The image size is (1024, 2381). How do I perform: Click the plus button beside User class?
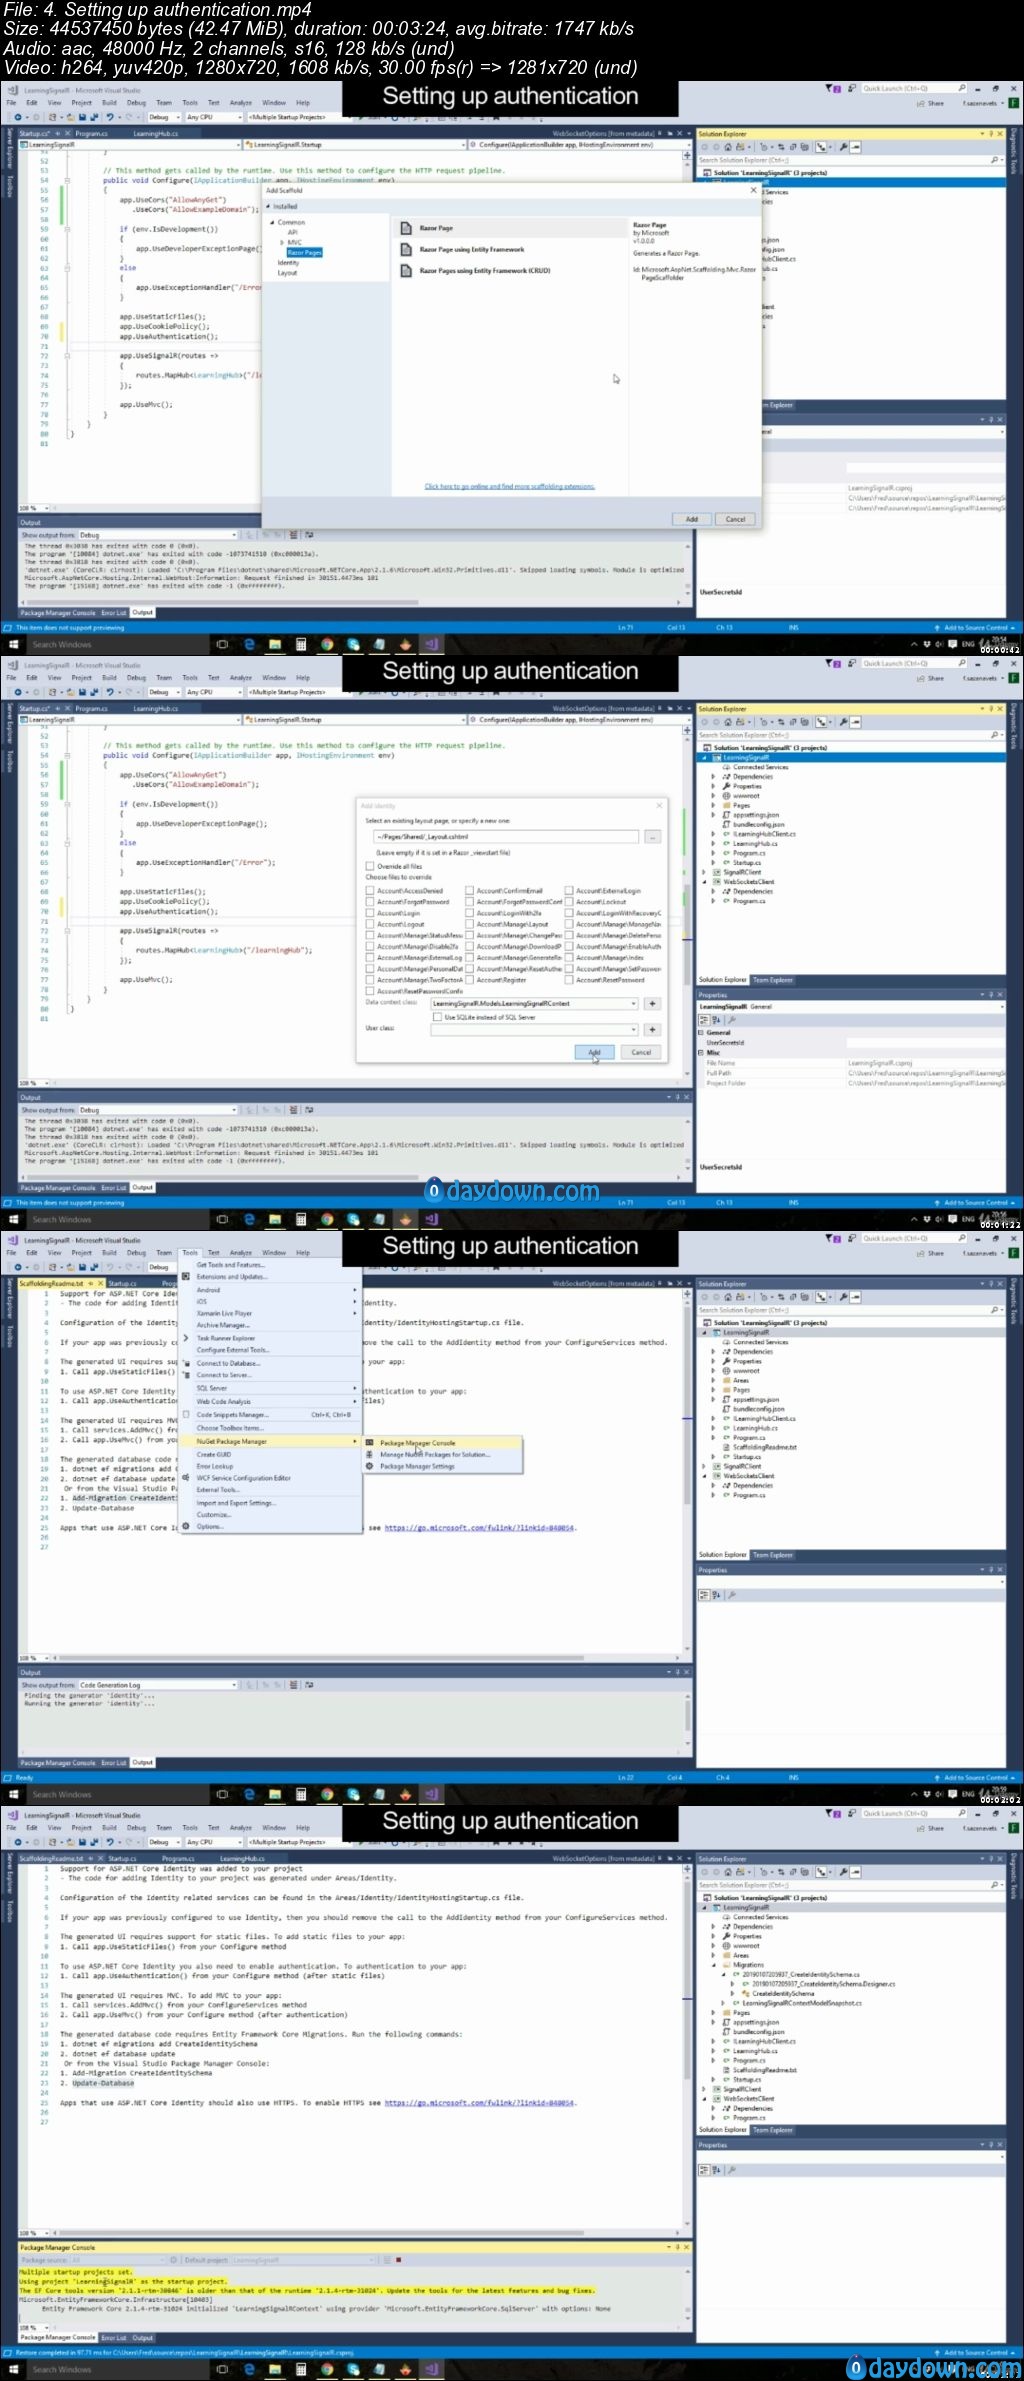click(652, 1029)
